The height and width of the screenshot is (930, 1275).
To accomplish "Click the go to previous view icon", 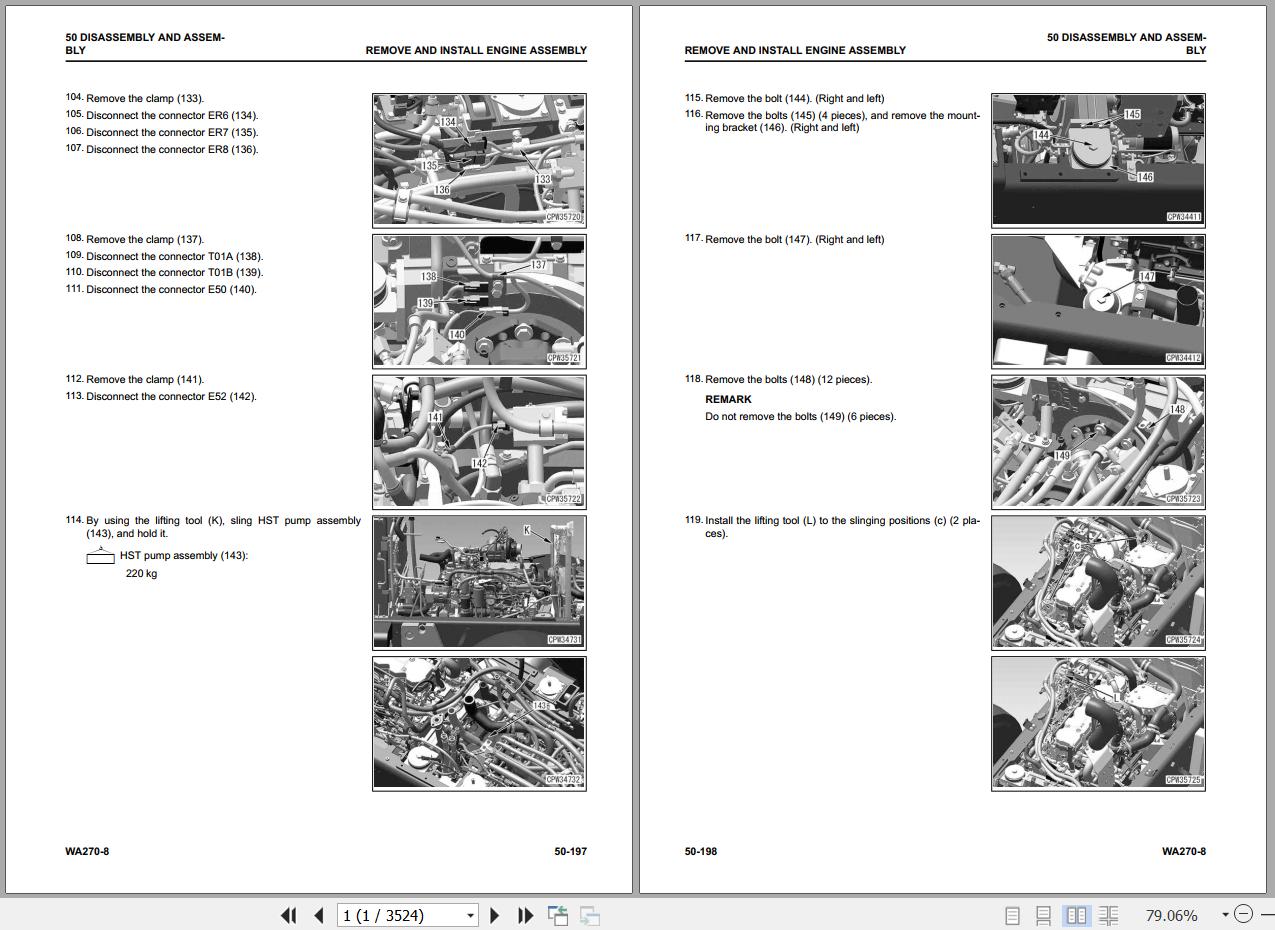I will [558, 915].
